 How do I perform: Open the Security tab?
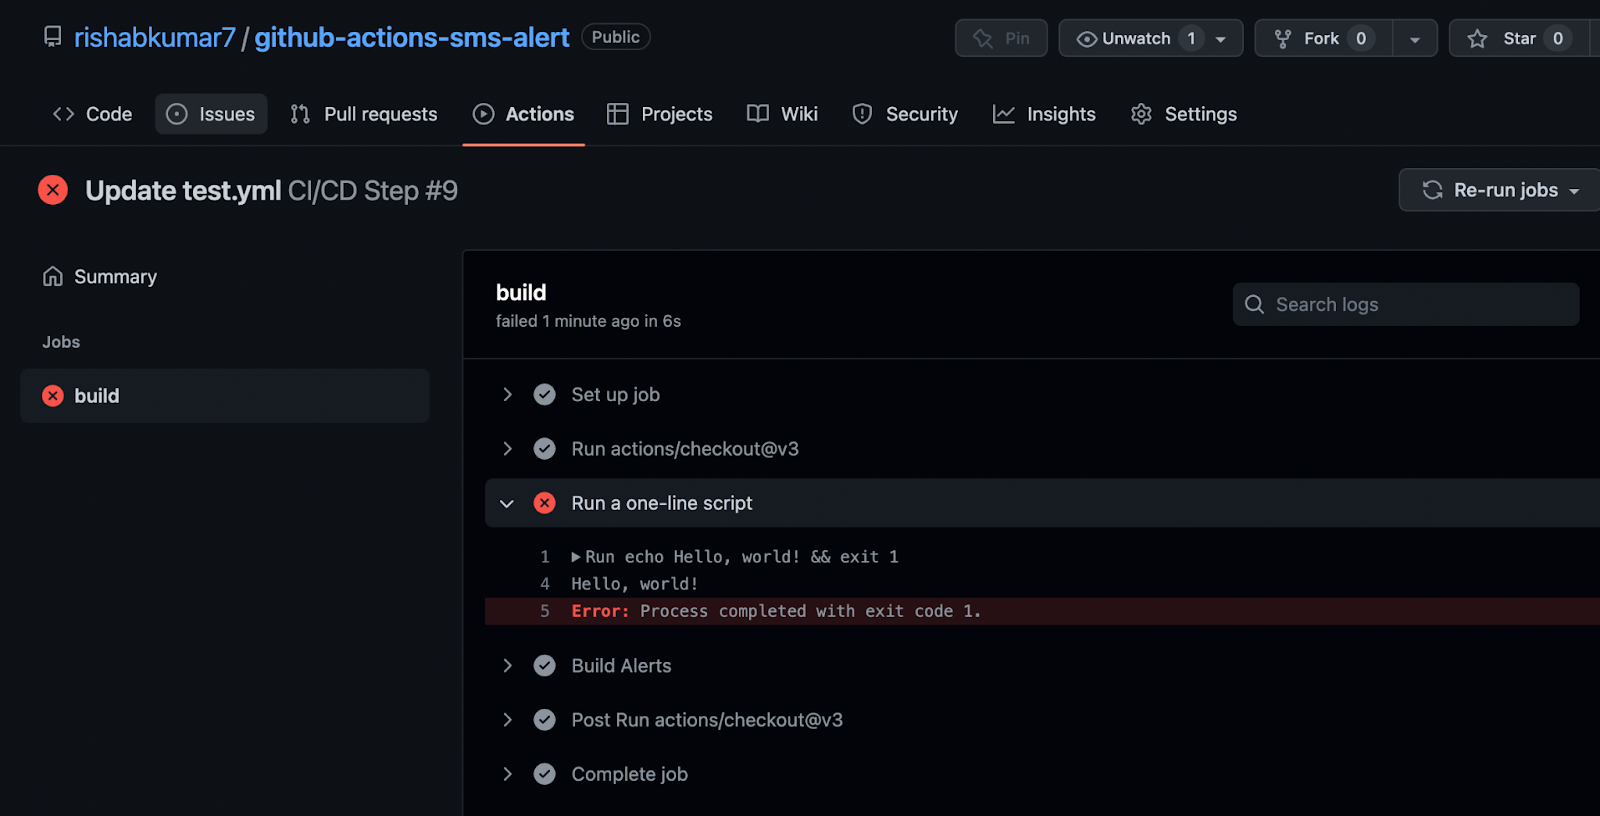click(x=905, y=114)
